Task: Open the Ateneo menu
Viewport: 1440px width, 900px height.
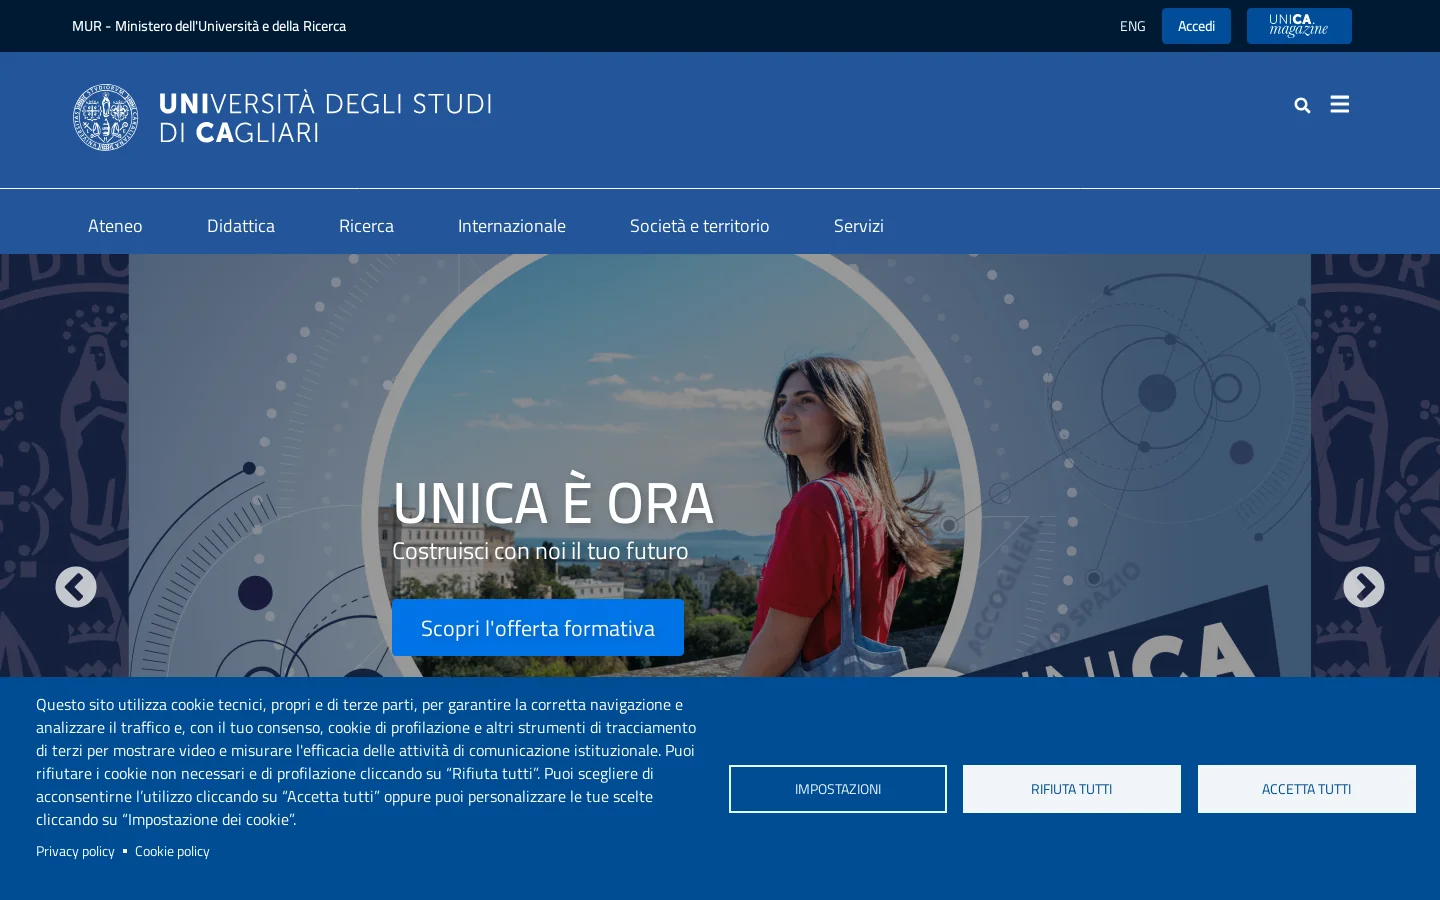Action: 115,226
